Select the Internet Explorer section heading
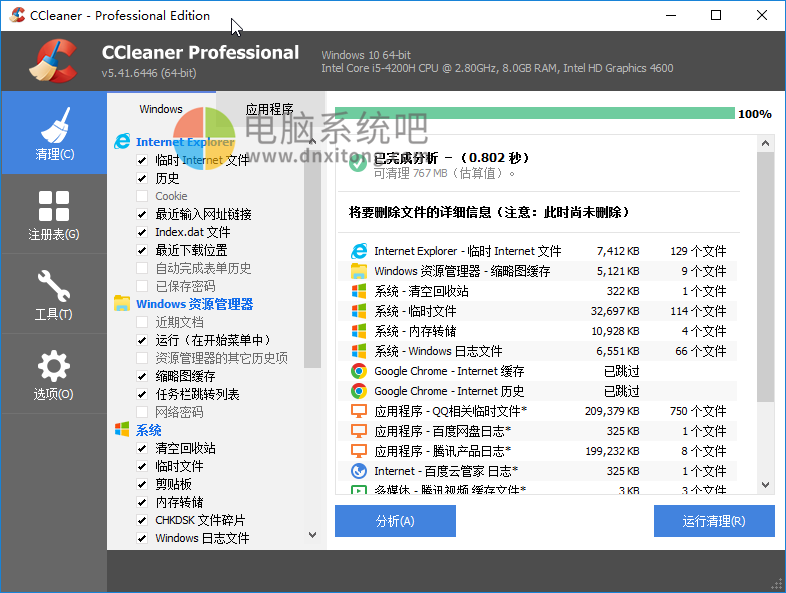Image resolution: width=786 pixels, height=593 pixels. [185, 142]
